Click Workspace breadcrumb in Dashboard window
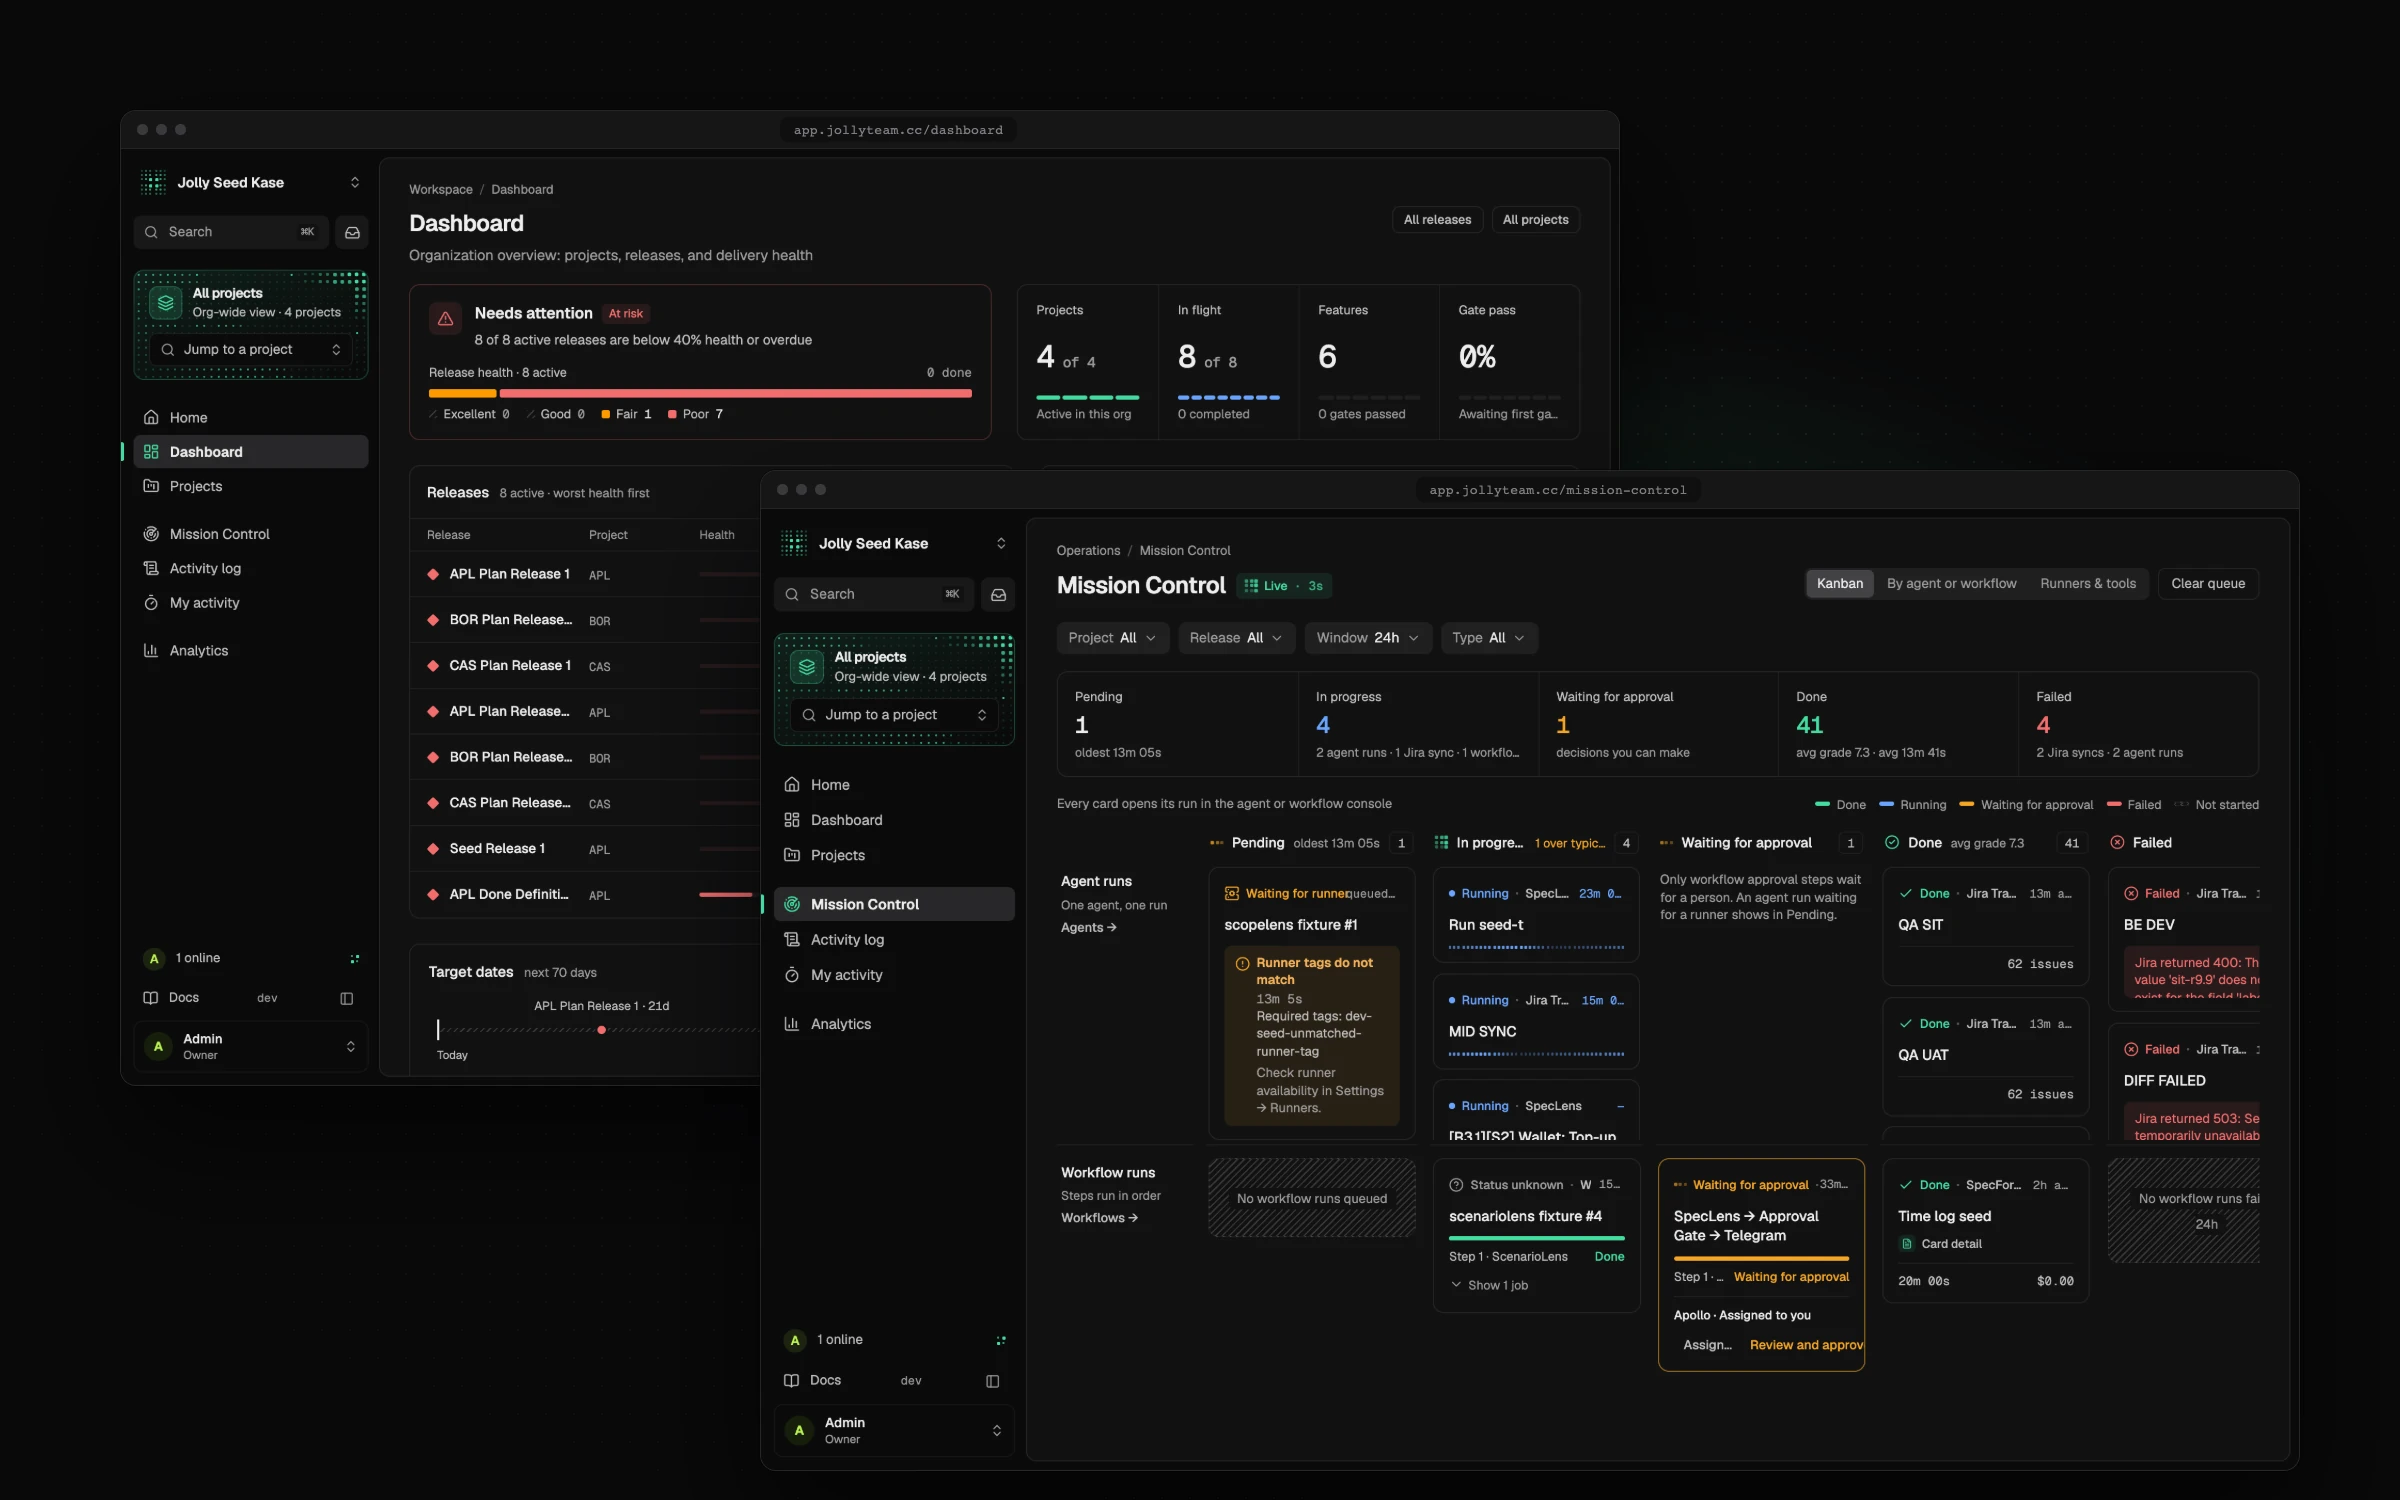Viewport: 2400px width, 1500px height. point(440,190)
